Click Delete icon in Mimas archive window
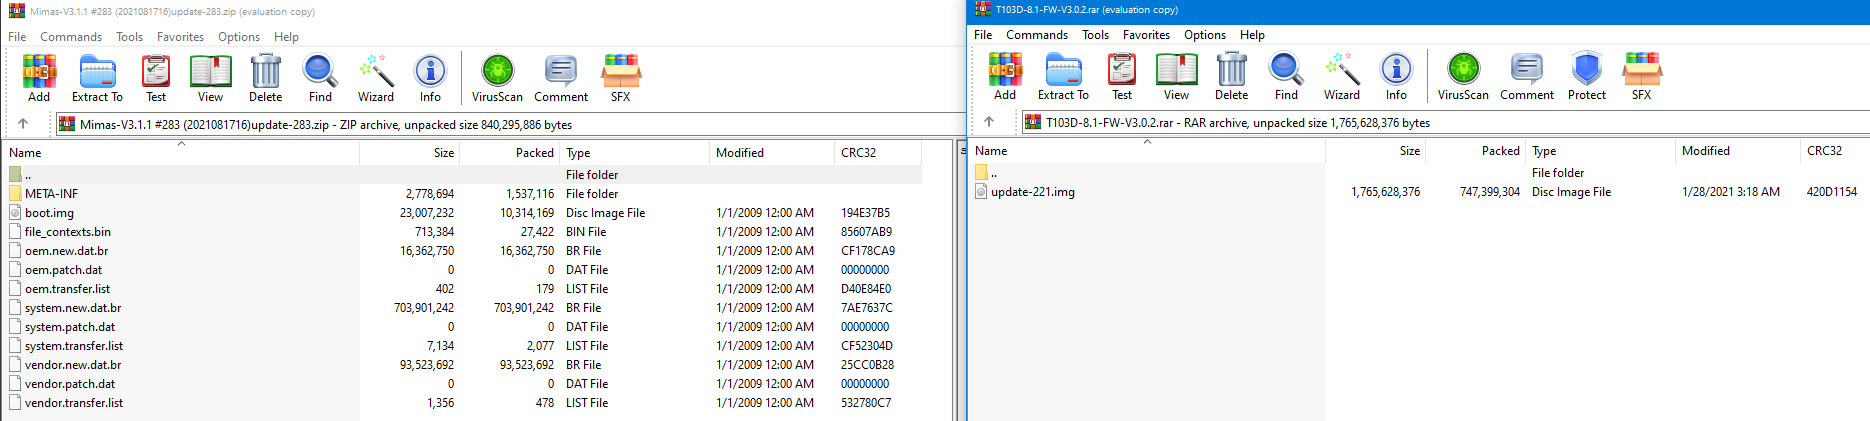This screenshot has width=1870, height=421. (x=265, y=78)
